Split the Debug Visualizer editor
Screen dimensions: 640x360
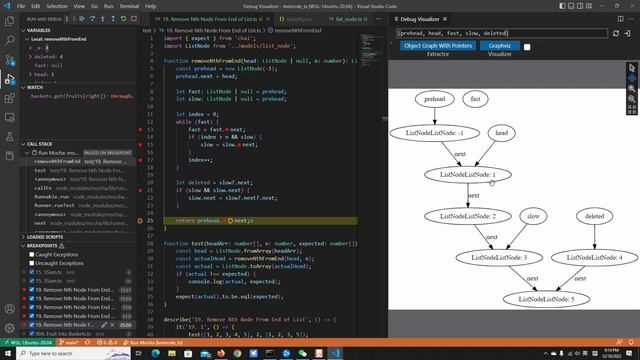[x=620, y=19]
